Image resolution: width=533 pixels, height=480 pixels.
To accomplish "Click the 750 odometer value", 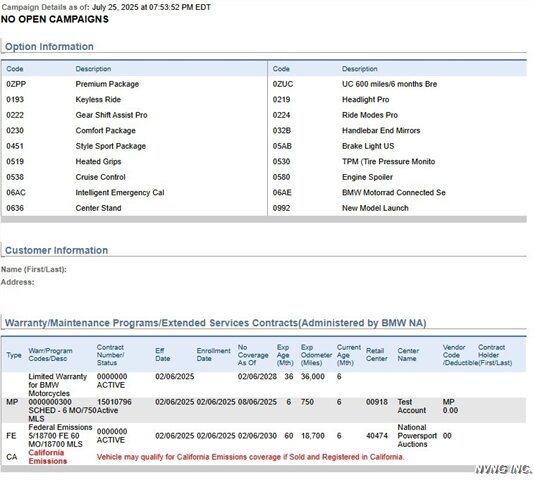I will point(307,402).
